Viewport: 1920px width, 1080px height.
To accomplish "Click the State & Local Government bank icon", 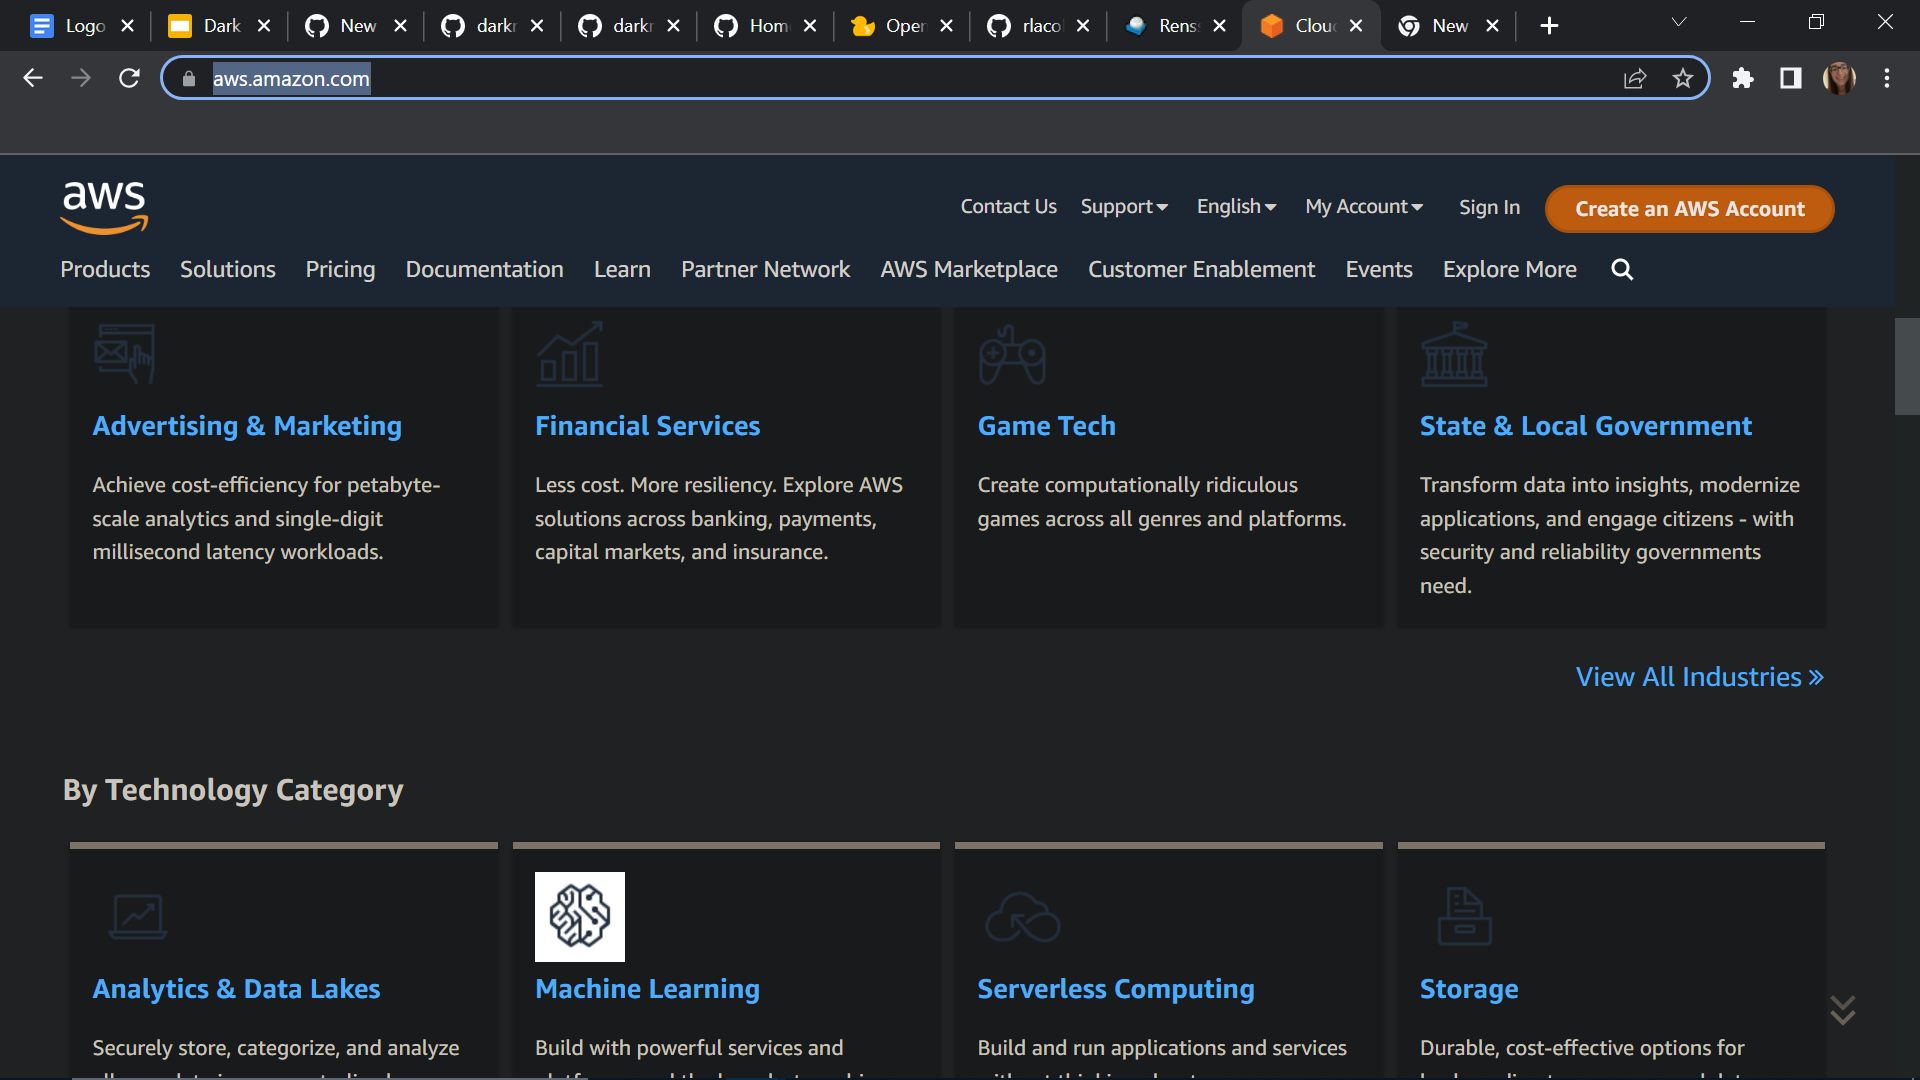I will pos(1454,353).
